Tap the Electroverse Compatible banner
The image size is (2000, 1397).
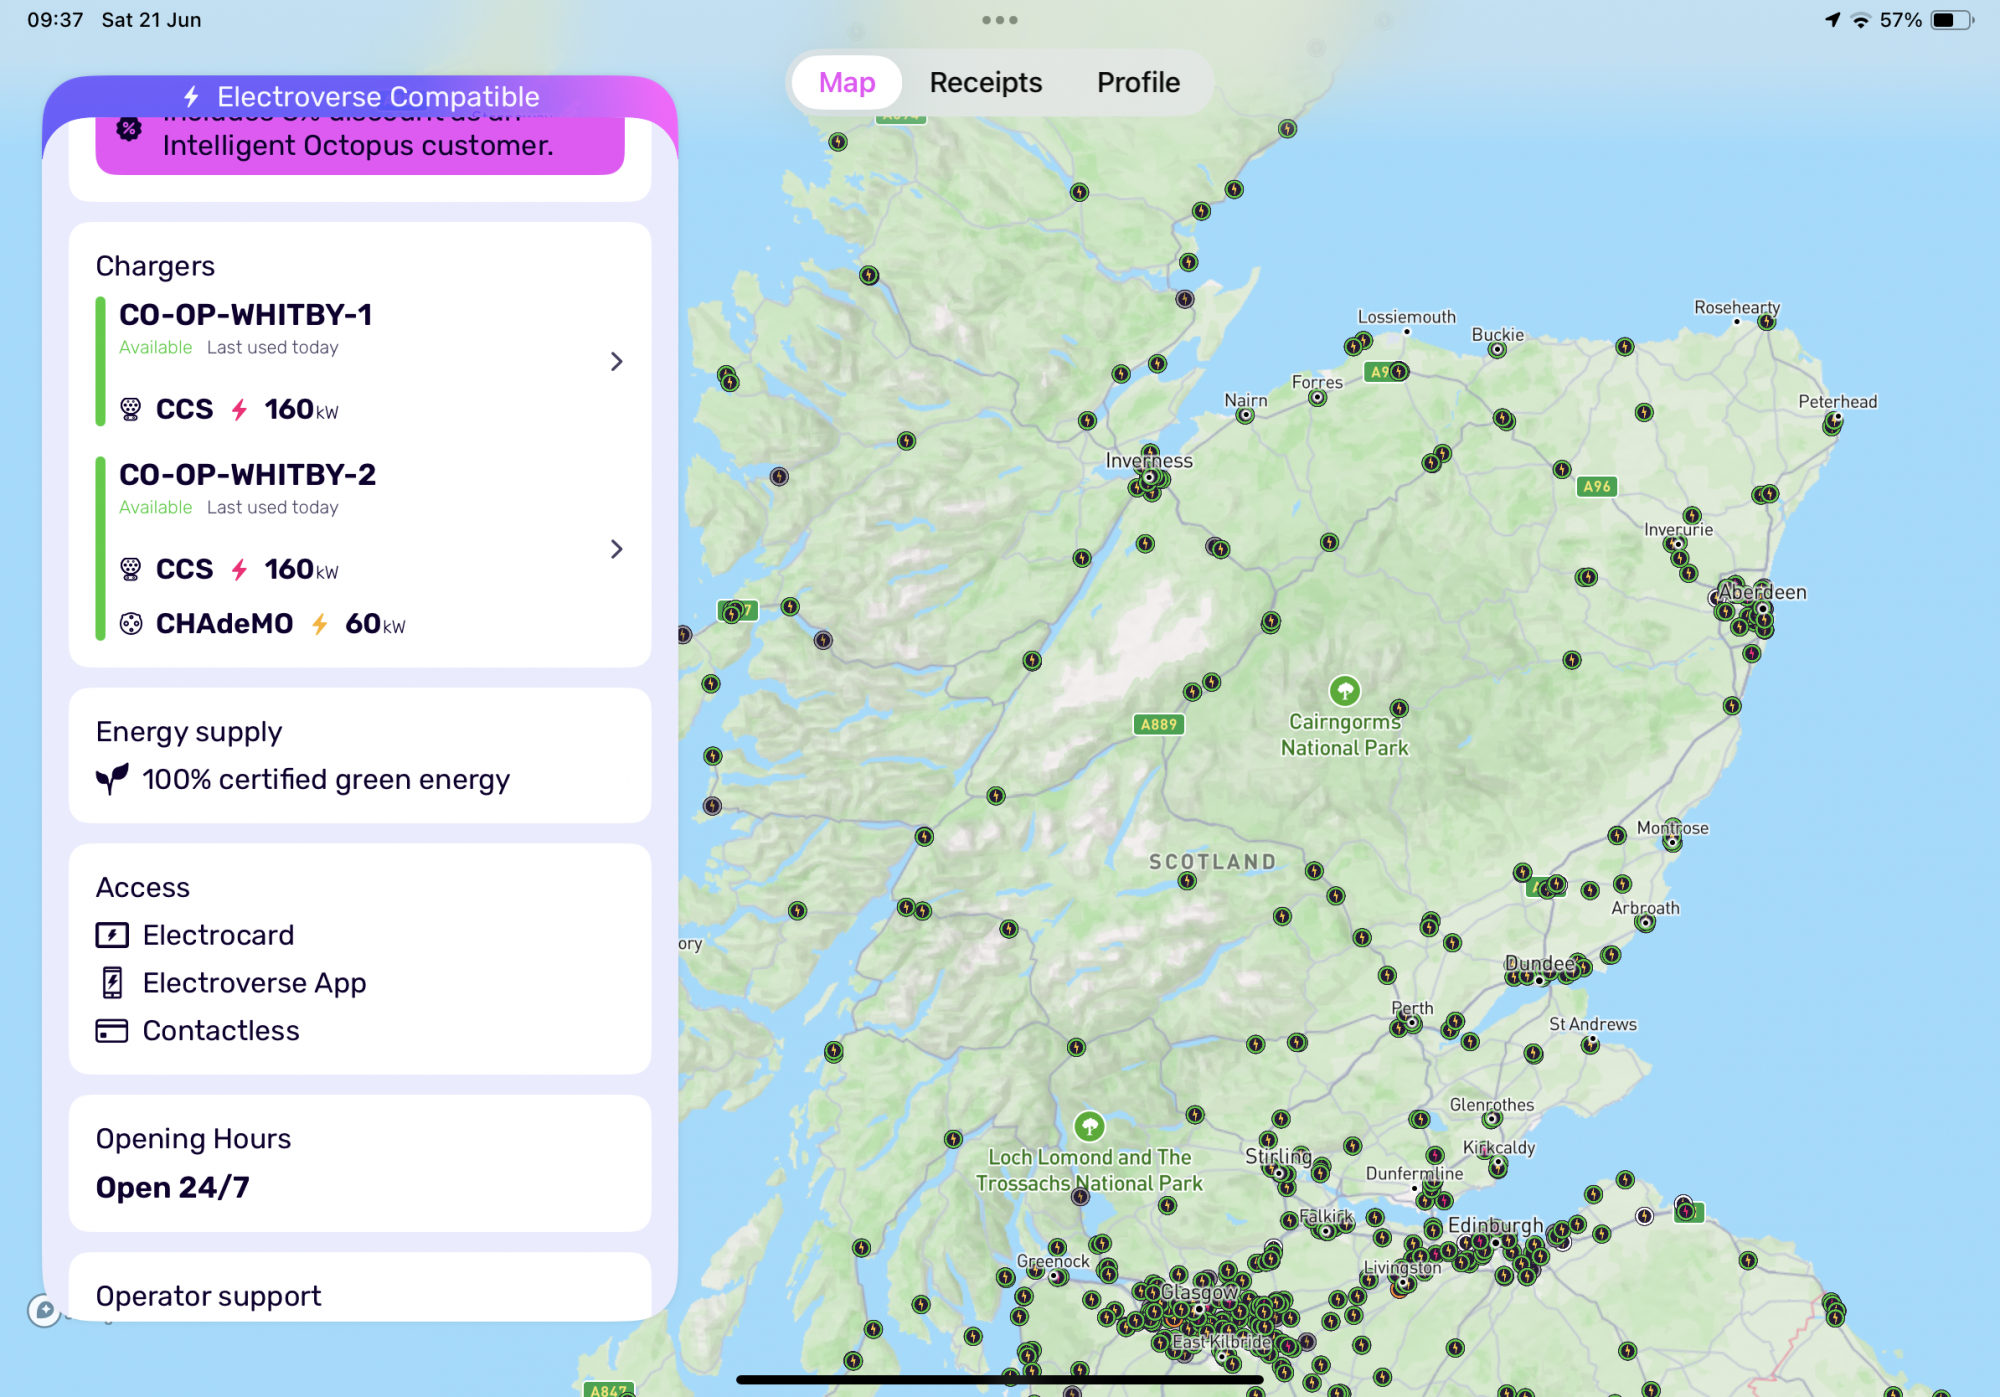pos(360,96)
